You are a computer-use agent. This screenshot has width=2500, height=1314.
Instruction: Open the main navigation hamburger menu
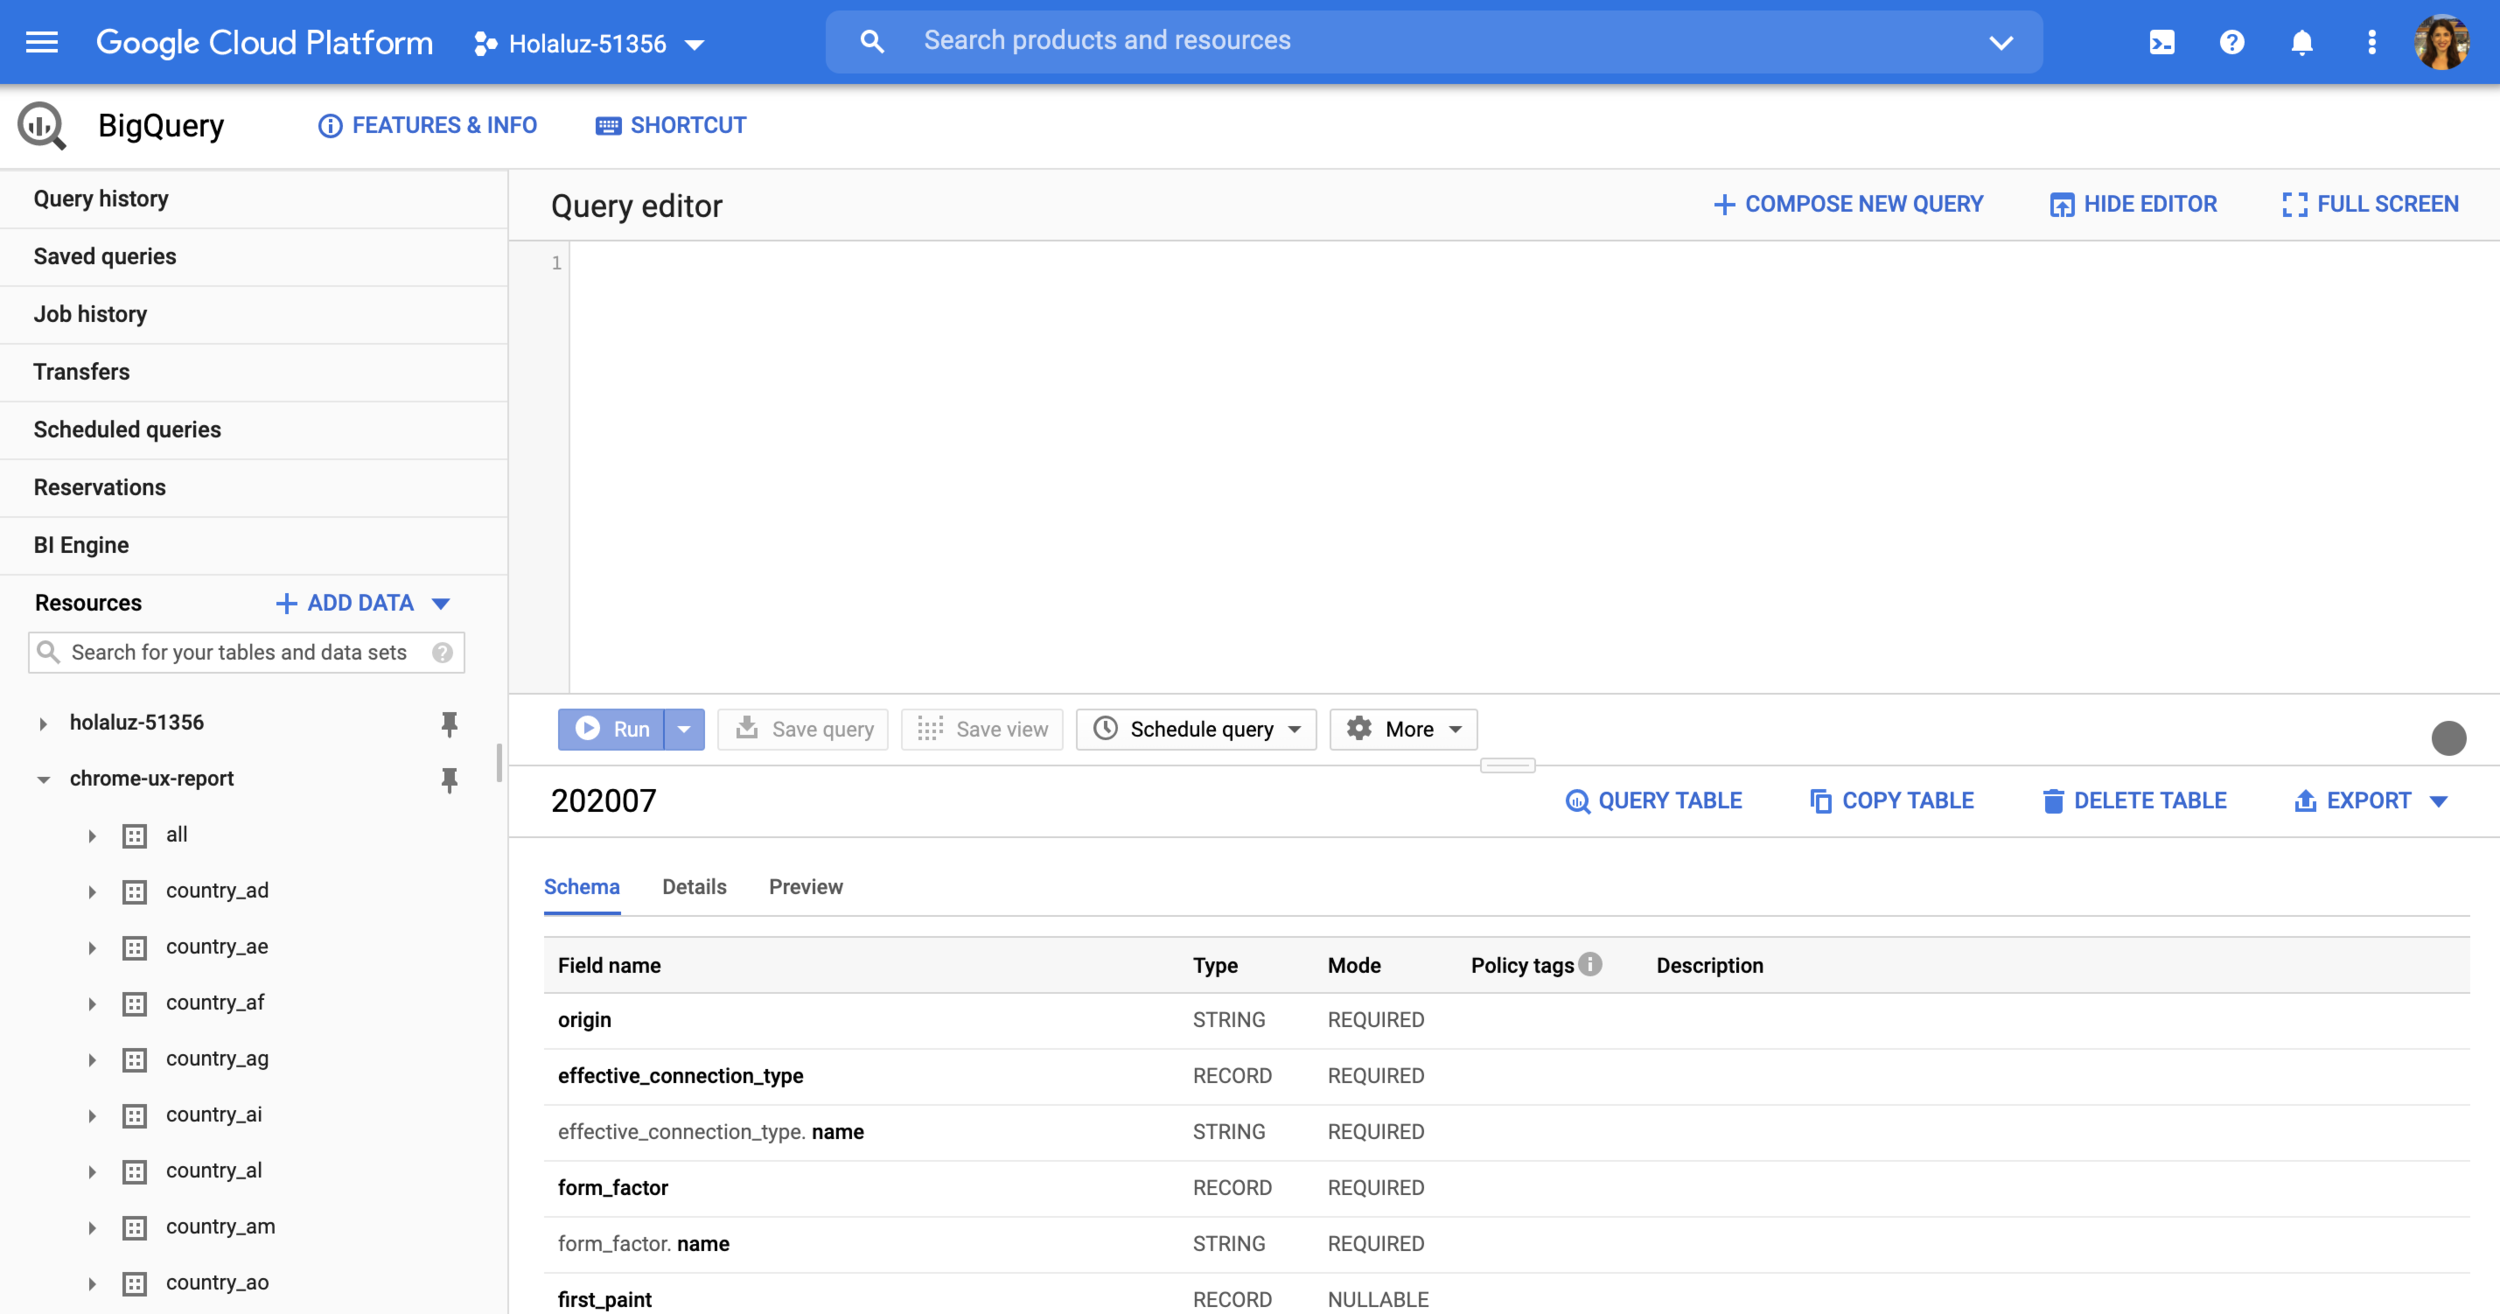41,42
